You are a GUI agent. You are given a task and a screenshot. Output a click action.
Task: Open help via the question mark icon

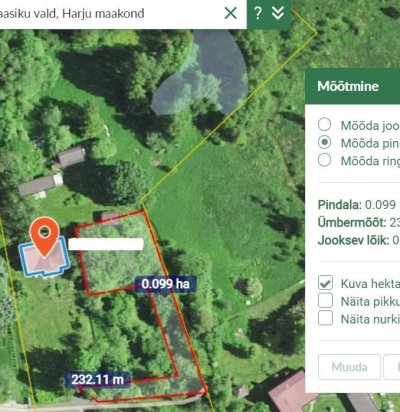(258, 13)
